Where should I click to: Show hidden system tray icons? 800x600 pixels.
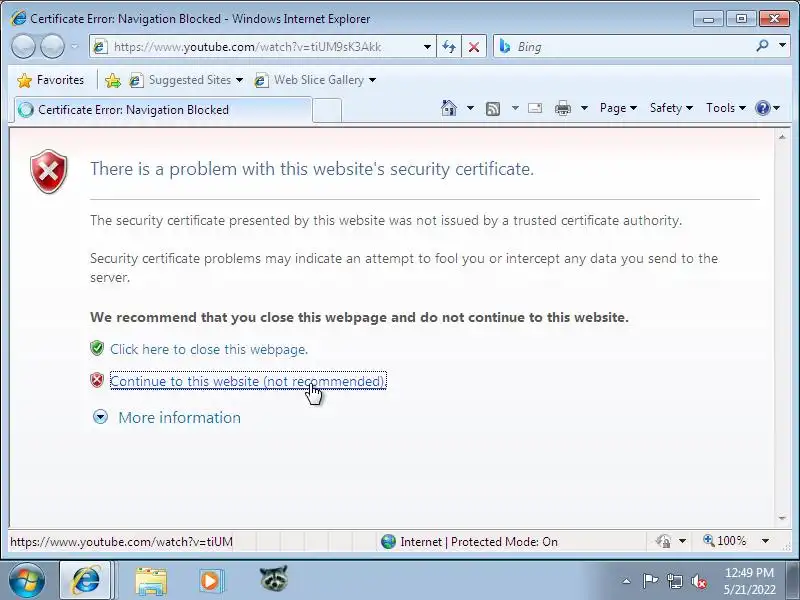point(627,581)
